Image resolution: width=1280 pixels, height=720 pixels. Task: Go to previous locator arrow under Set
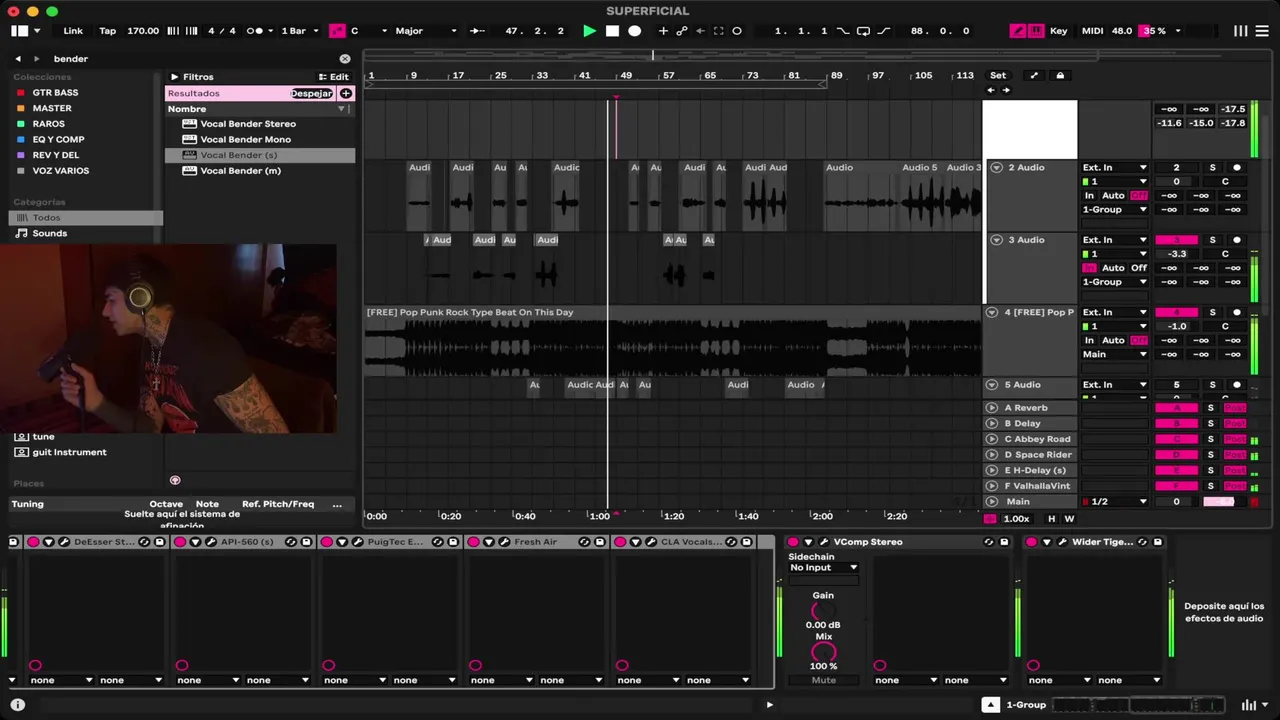[991, 90]
